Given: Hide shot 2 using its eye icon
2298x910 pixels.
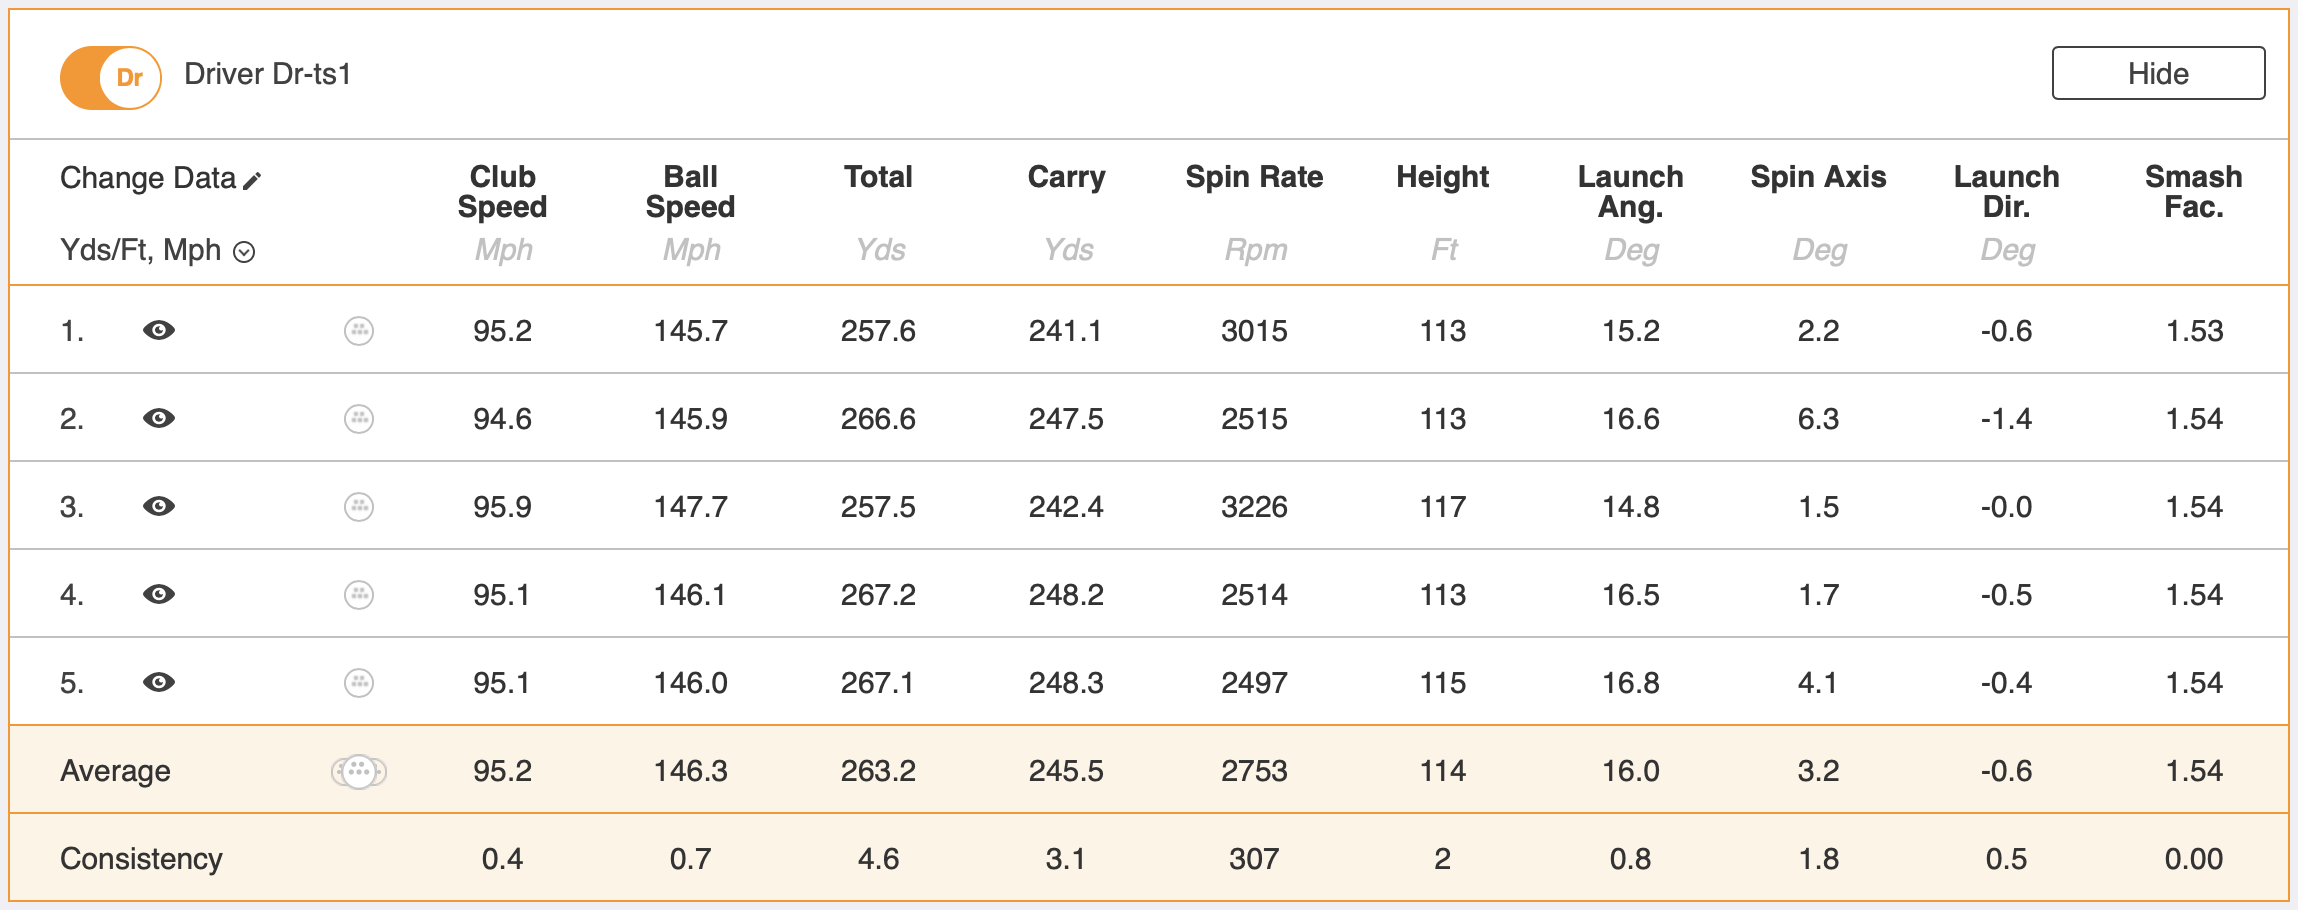Looking at the screenshot, I should pos(159,418).
